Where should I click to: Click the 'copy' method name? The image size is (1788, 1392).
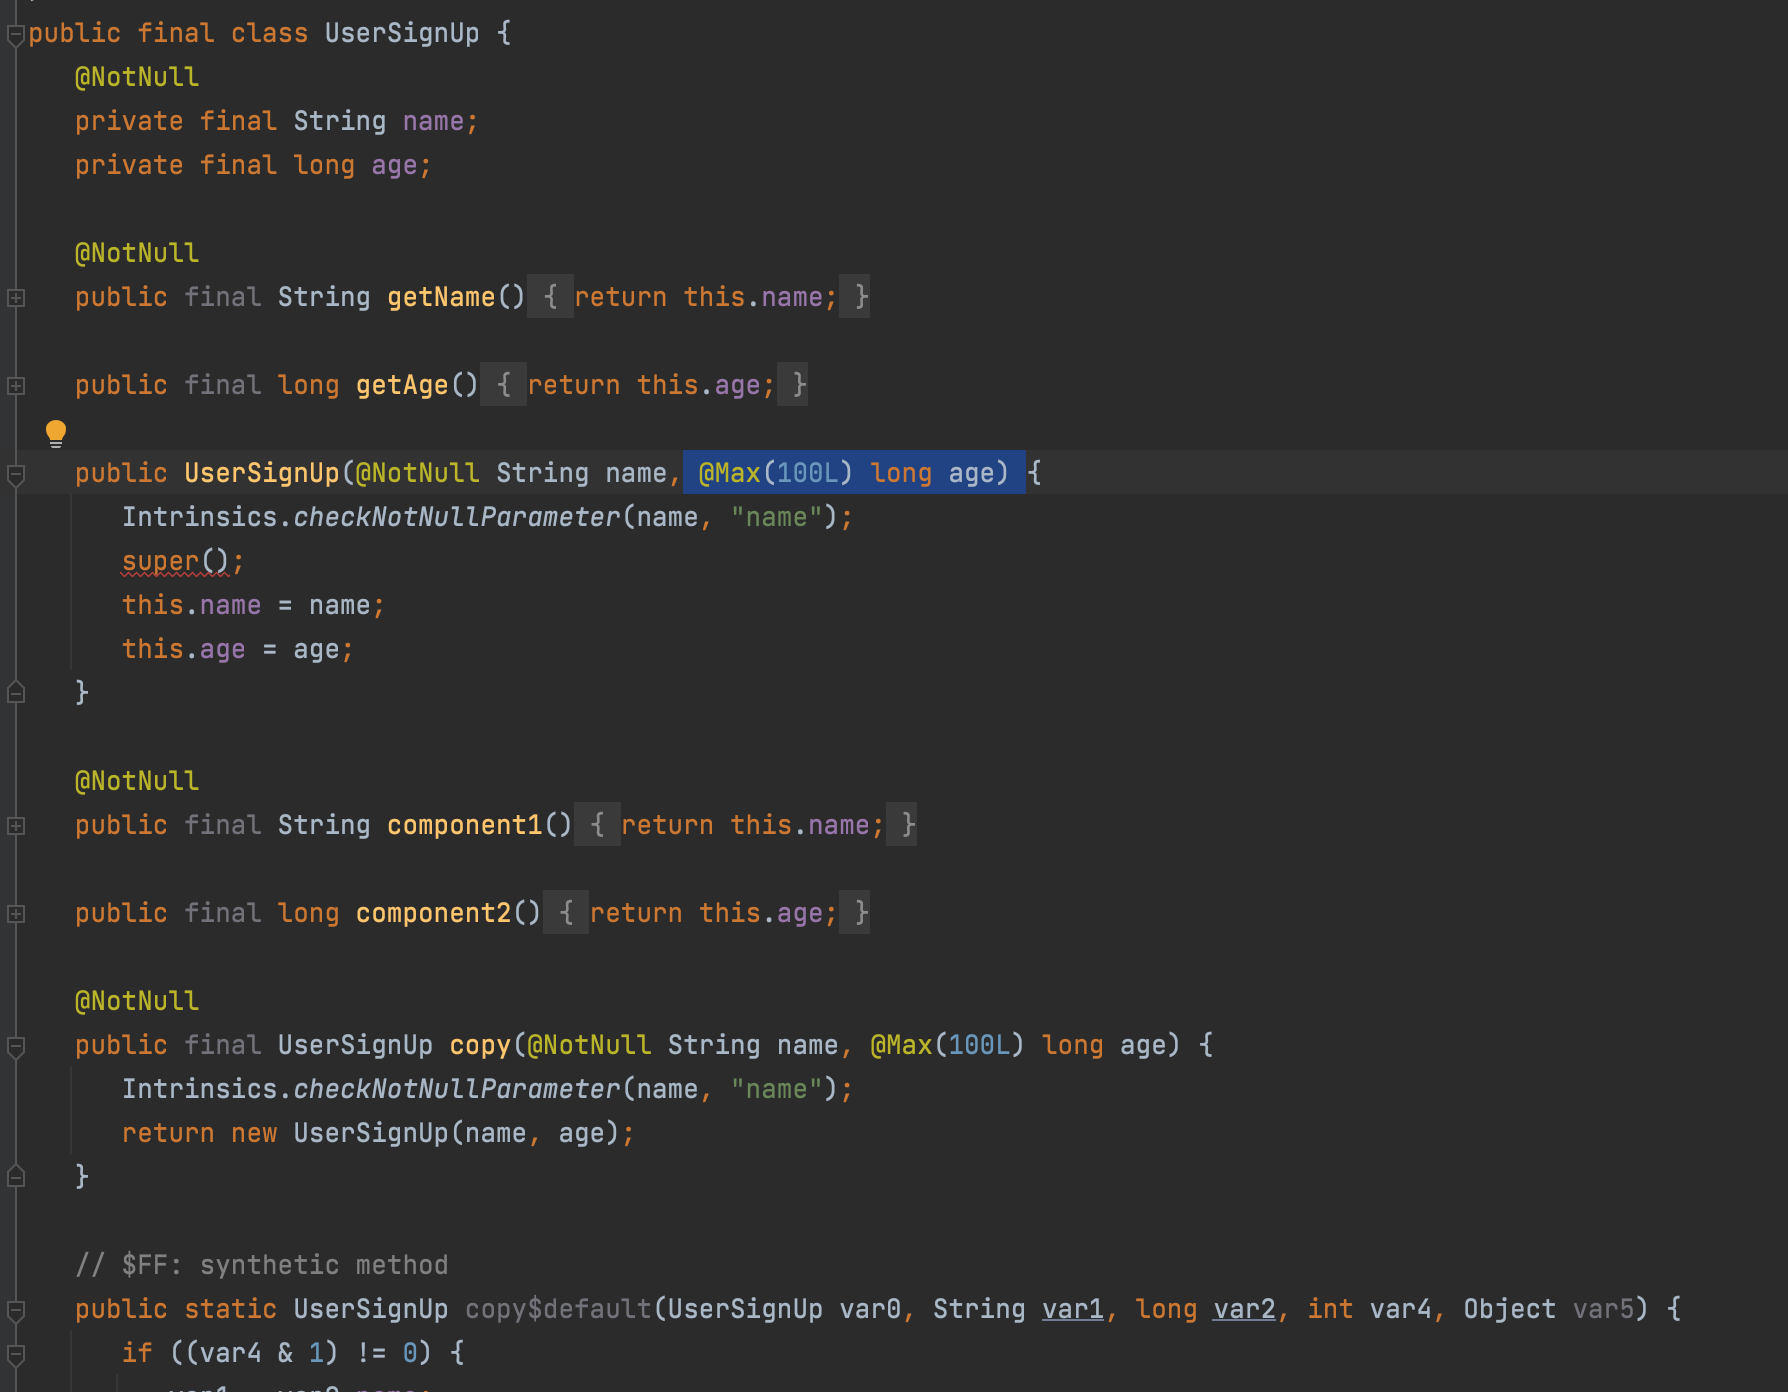coord(480,1045)
